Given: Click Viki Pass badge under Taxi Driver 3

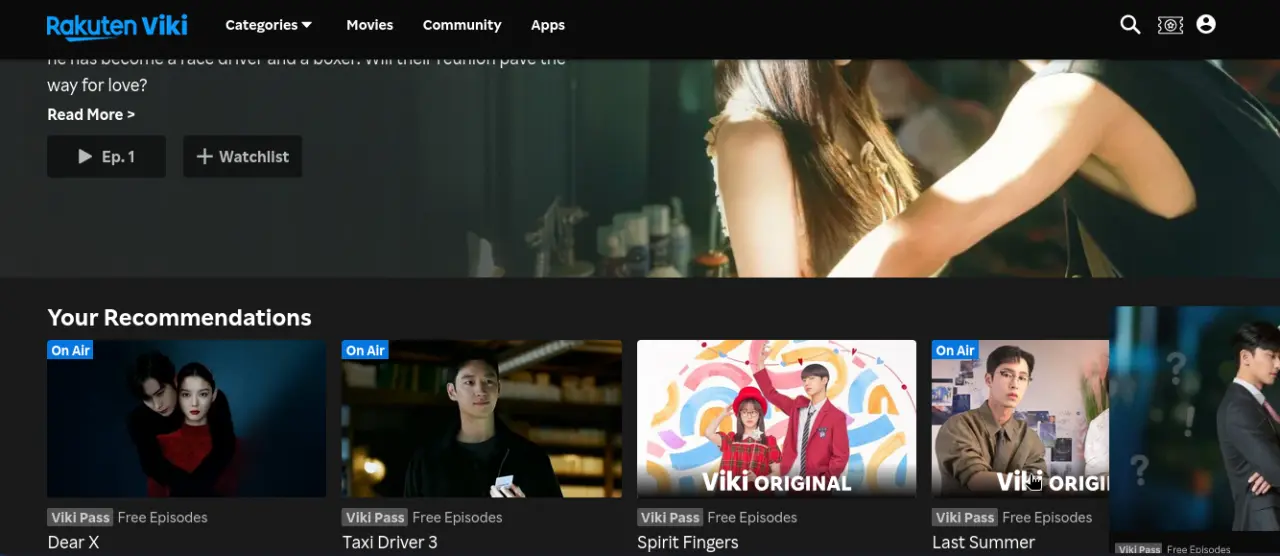Looking at the screenshot, I should click(x=375, y=518).
